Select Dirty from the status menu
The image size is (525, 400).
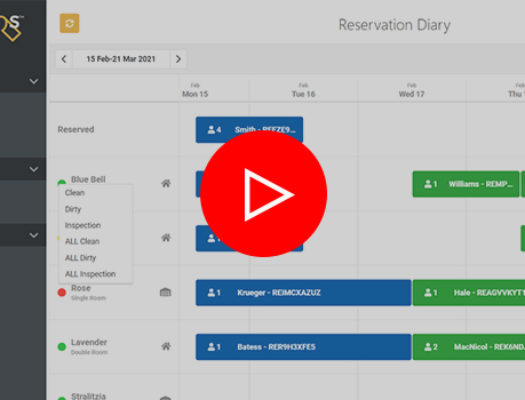(x=73, y=209)
